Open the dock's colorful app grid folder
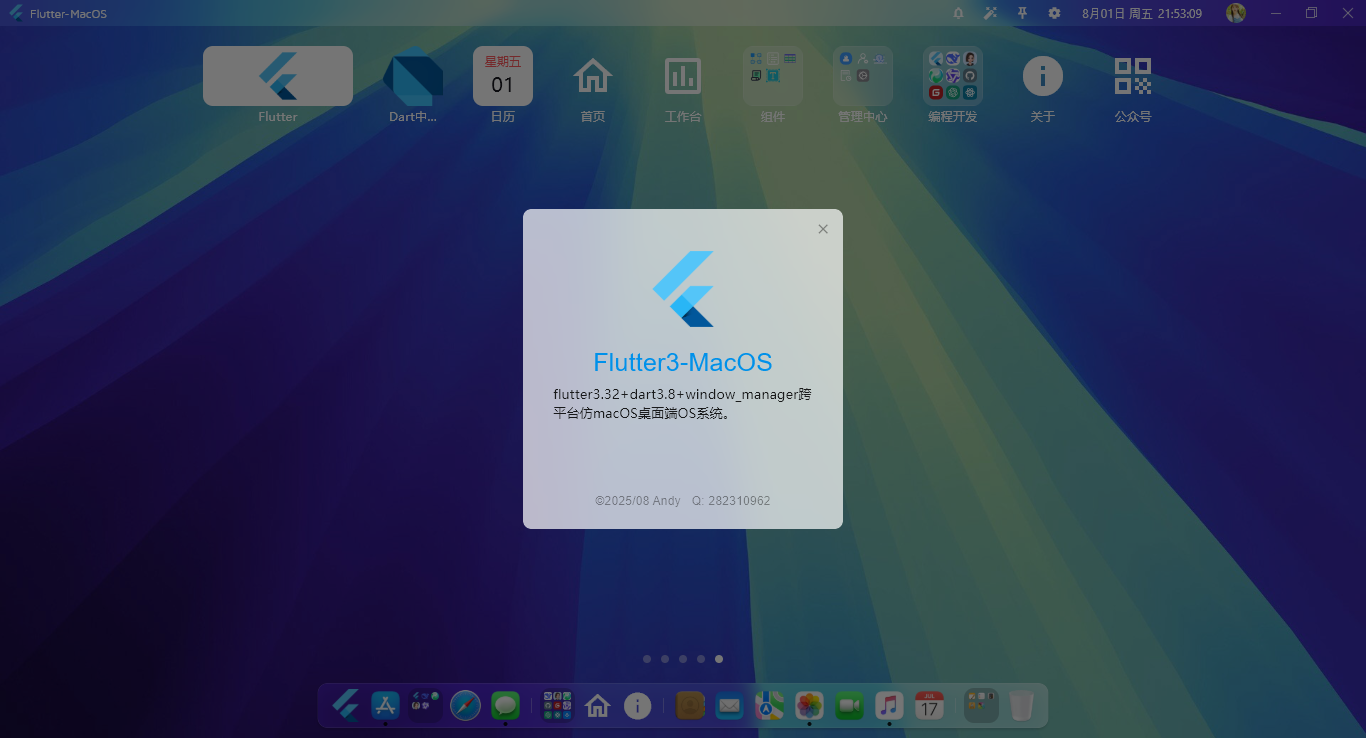 [557, 705]
